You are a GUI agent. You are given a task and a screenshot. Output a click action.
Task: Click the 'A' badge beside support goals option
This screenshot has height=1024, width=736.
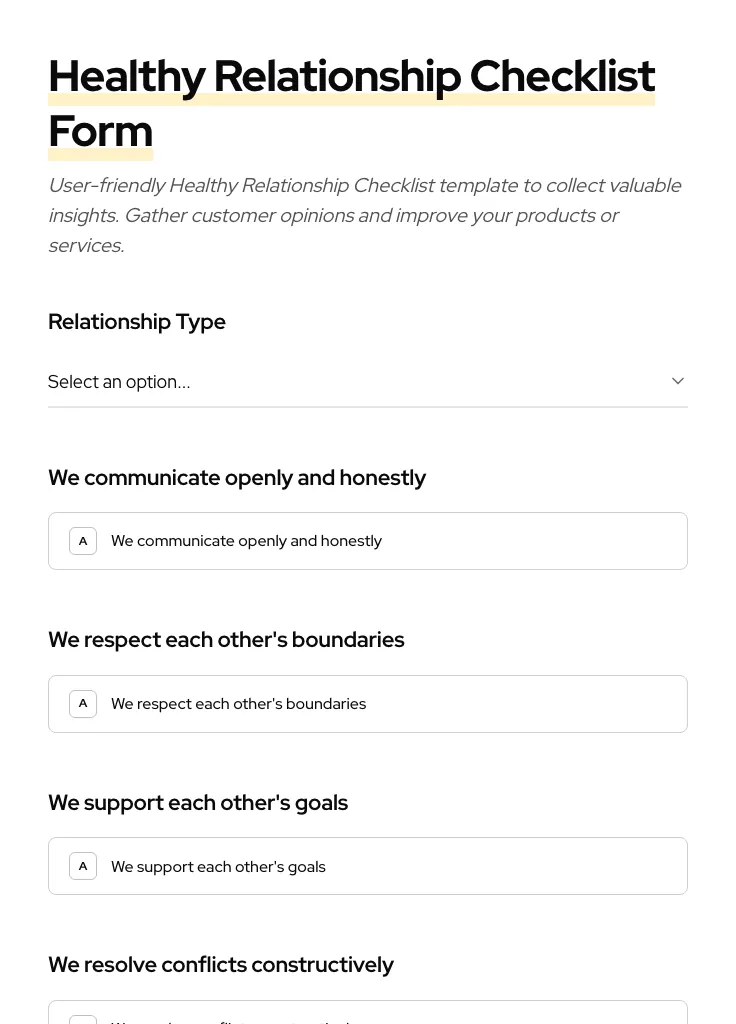[83, 866]
